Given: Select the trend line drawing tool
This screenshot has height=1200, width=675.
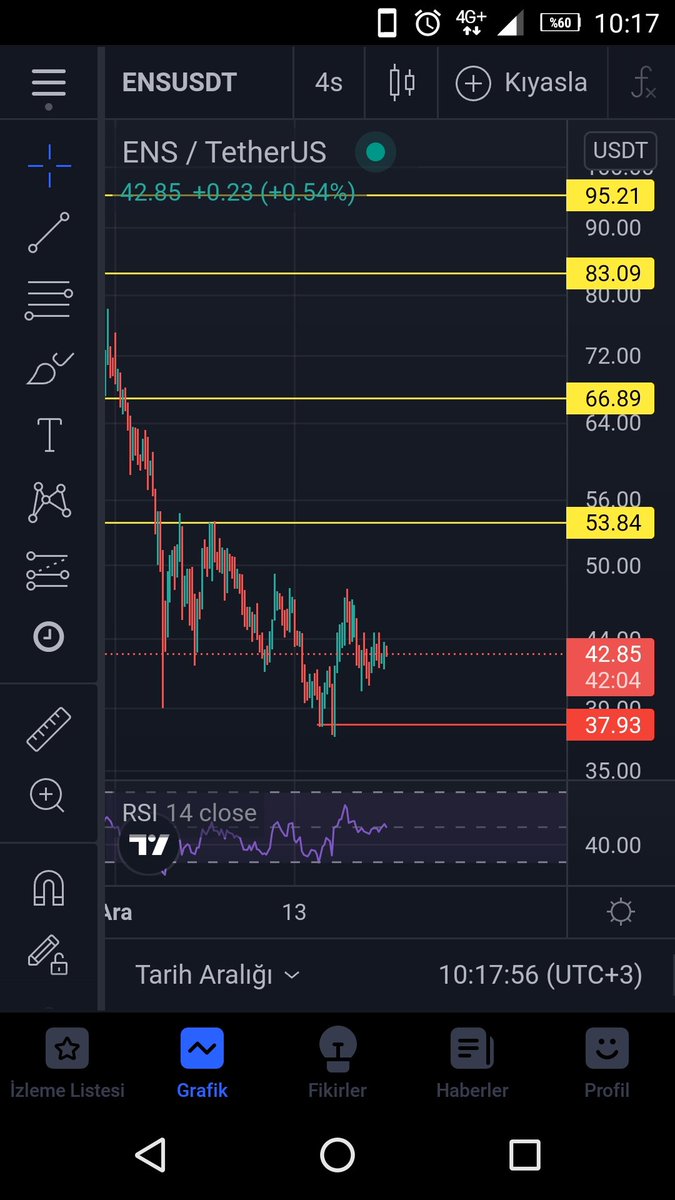Looking at the screenshot, I should [x=48, y=232].
